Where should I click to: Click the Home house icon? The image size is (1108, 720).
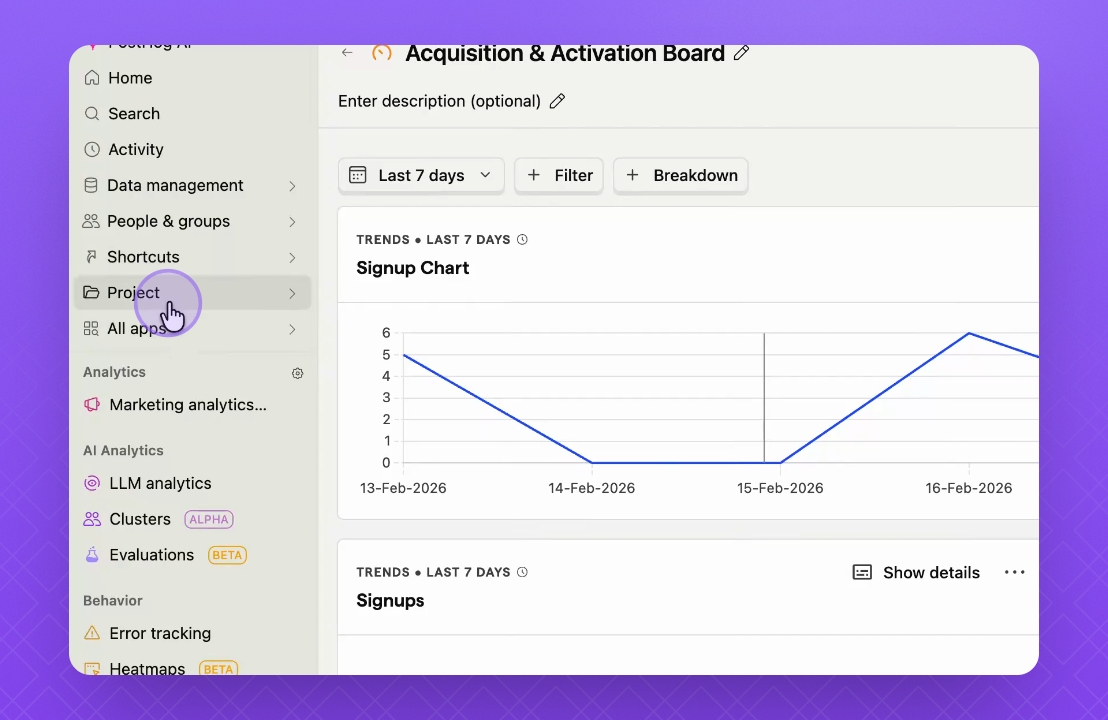(x=92, y=78)
